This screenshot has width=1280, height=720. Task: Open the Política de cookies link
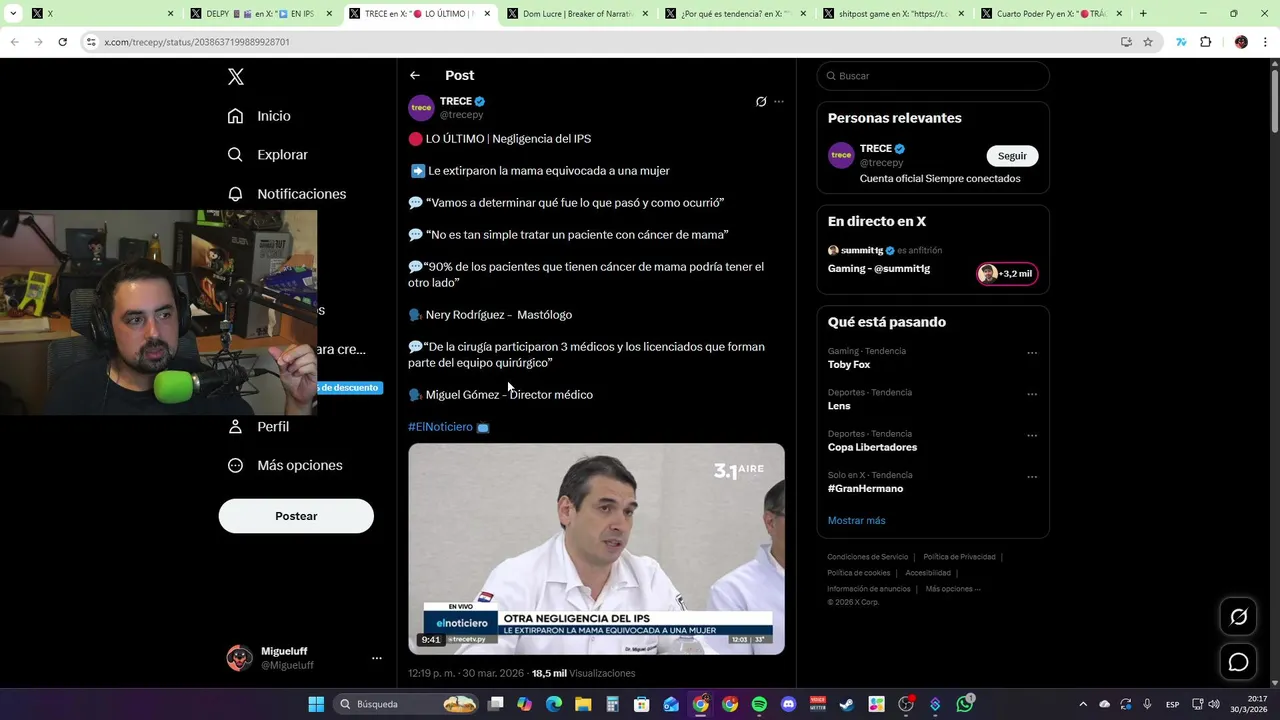pos(858,573)
